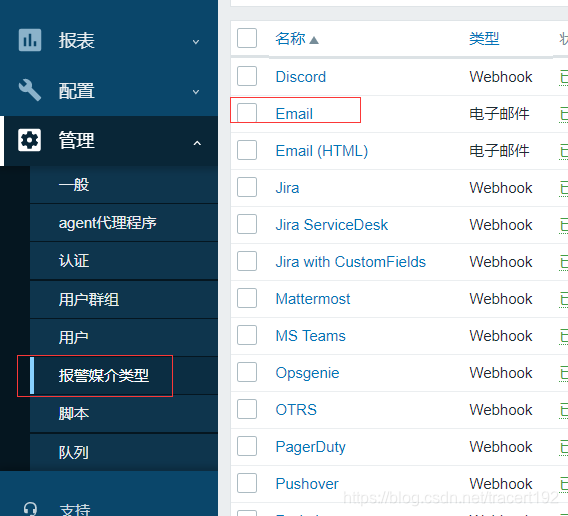Check the Discord row checkbox
The height and width of the screenshot is (516, 568).
coord(247,76)
